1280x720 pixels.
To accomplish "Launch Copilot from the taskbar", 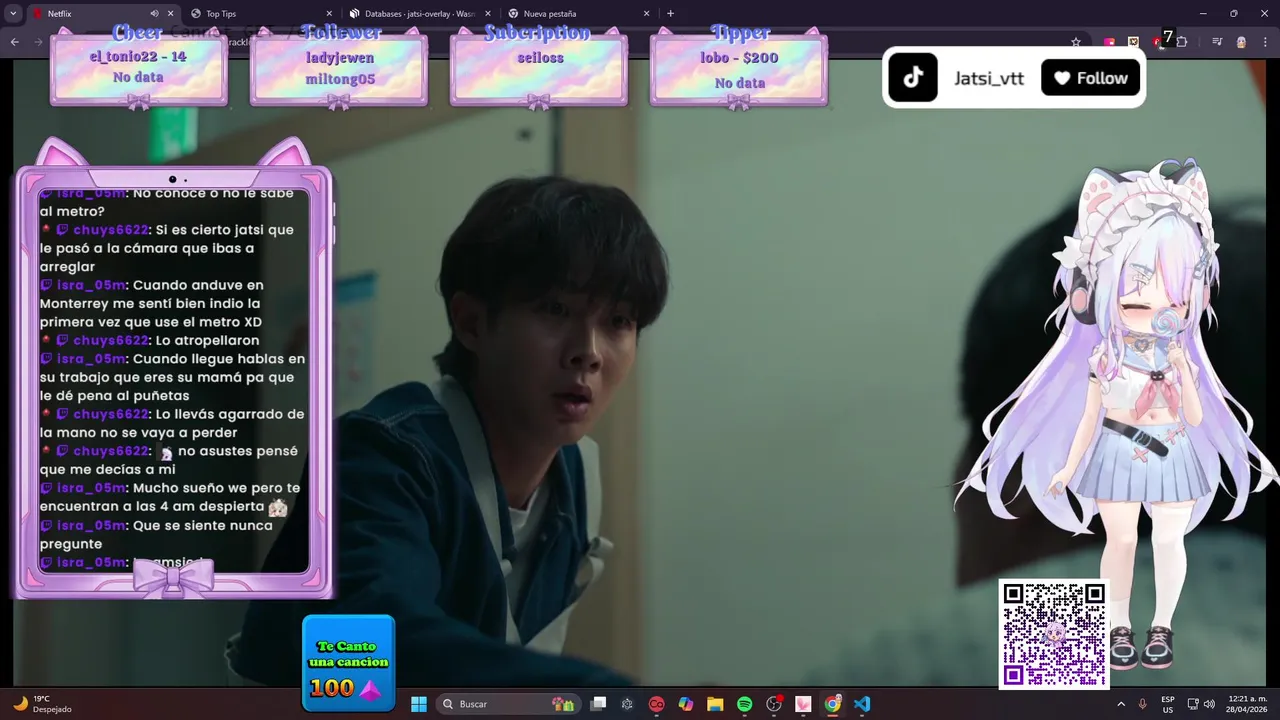I will (686, 704).
